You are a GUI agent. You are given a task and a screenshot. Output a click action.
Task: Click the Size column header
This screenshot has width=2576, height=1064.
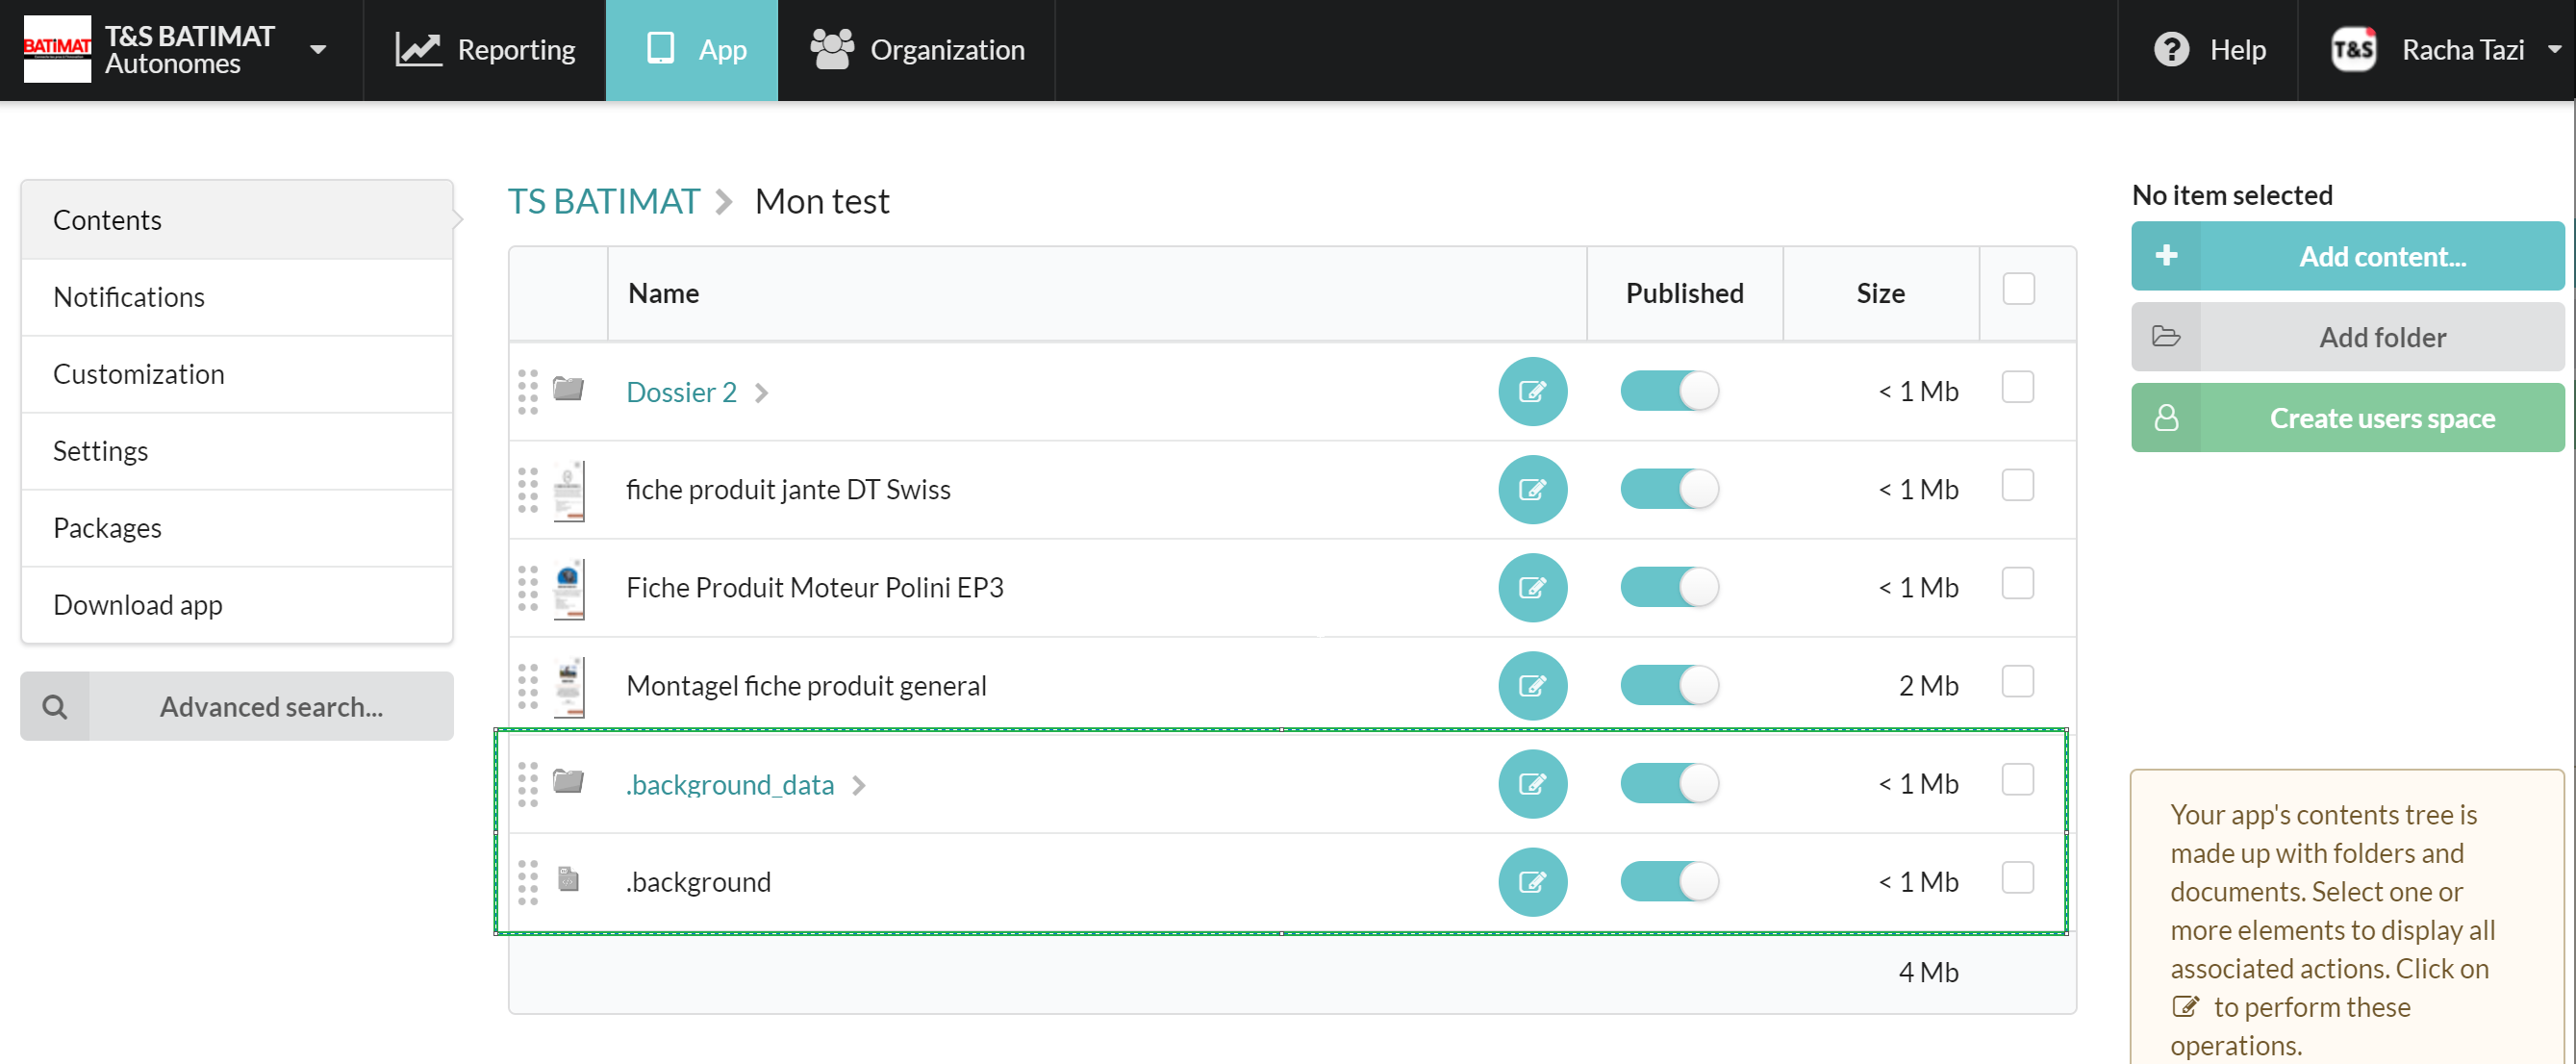pyautogui.click(x=1880, y=293)
